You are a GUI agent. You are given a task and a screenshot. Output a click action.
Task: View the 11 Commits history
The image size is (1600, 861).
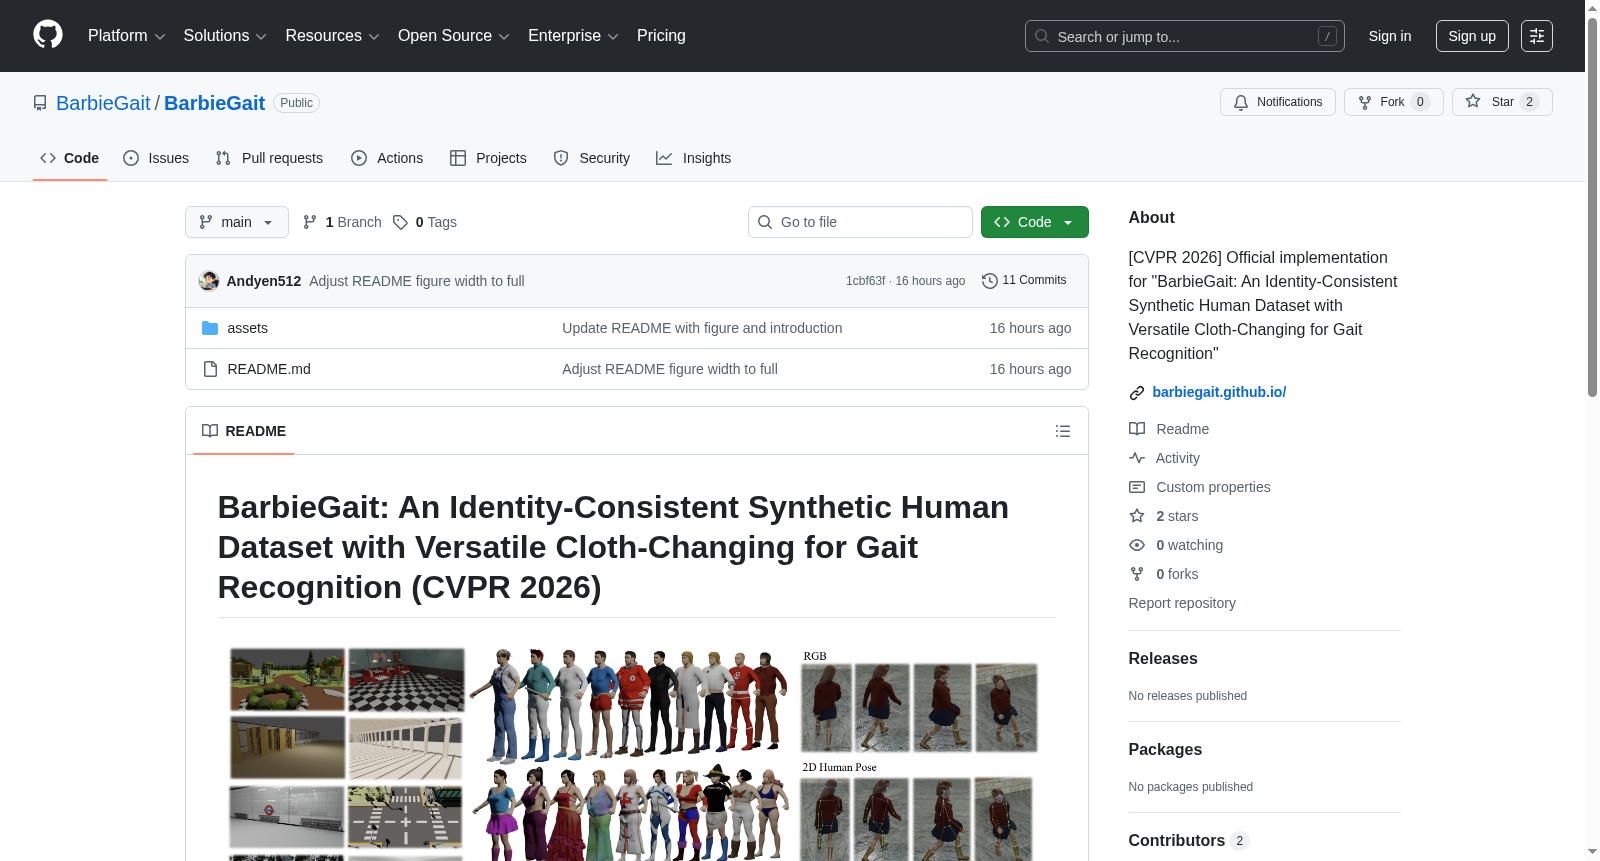coord(1024,281)
